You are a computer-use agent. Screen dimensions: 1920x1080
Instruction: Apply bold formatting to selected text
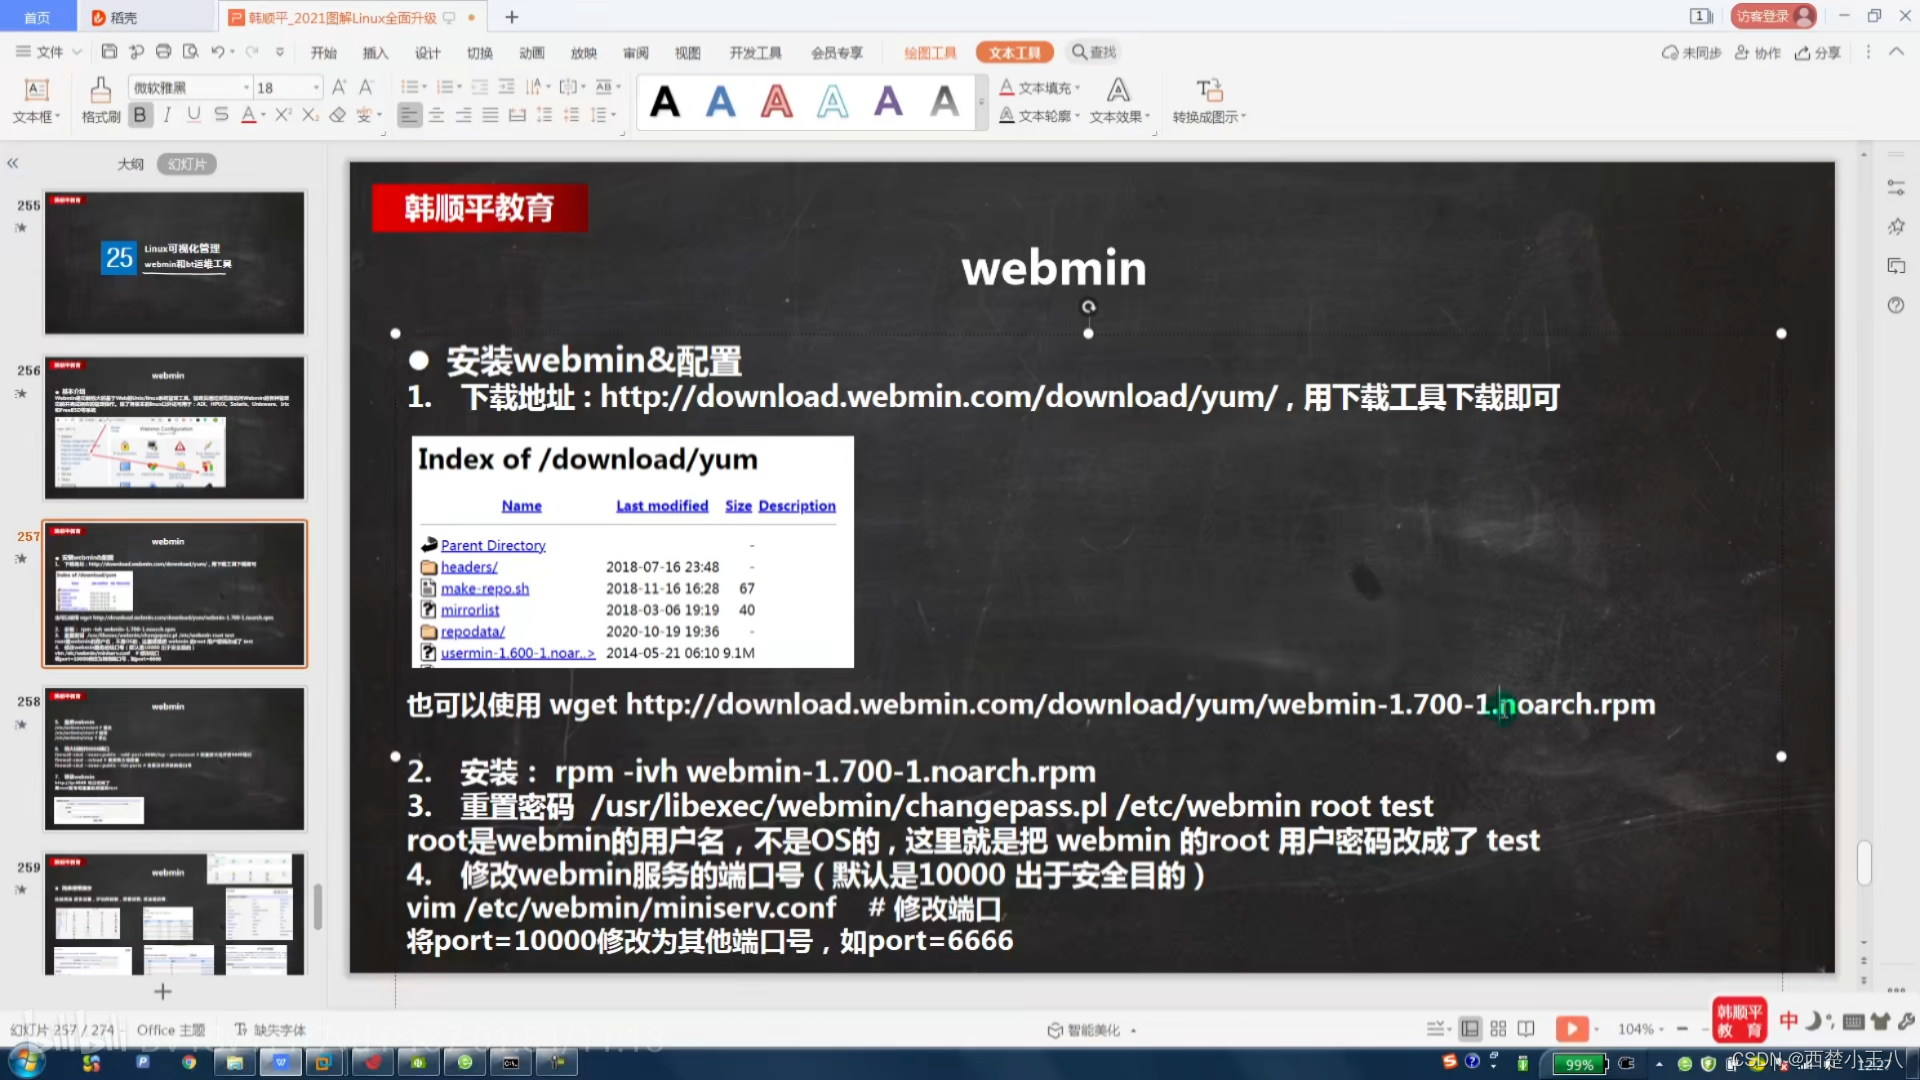pyautogui.click(x=140, y=115)
